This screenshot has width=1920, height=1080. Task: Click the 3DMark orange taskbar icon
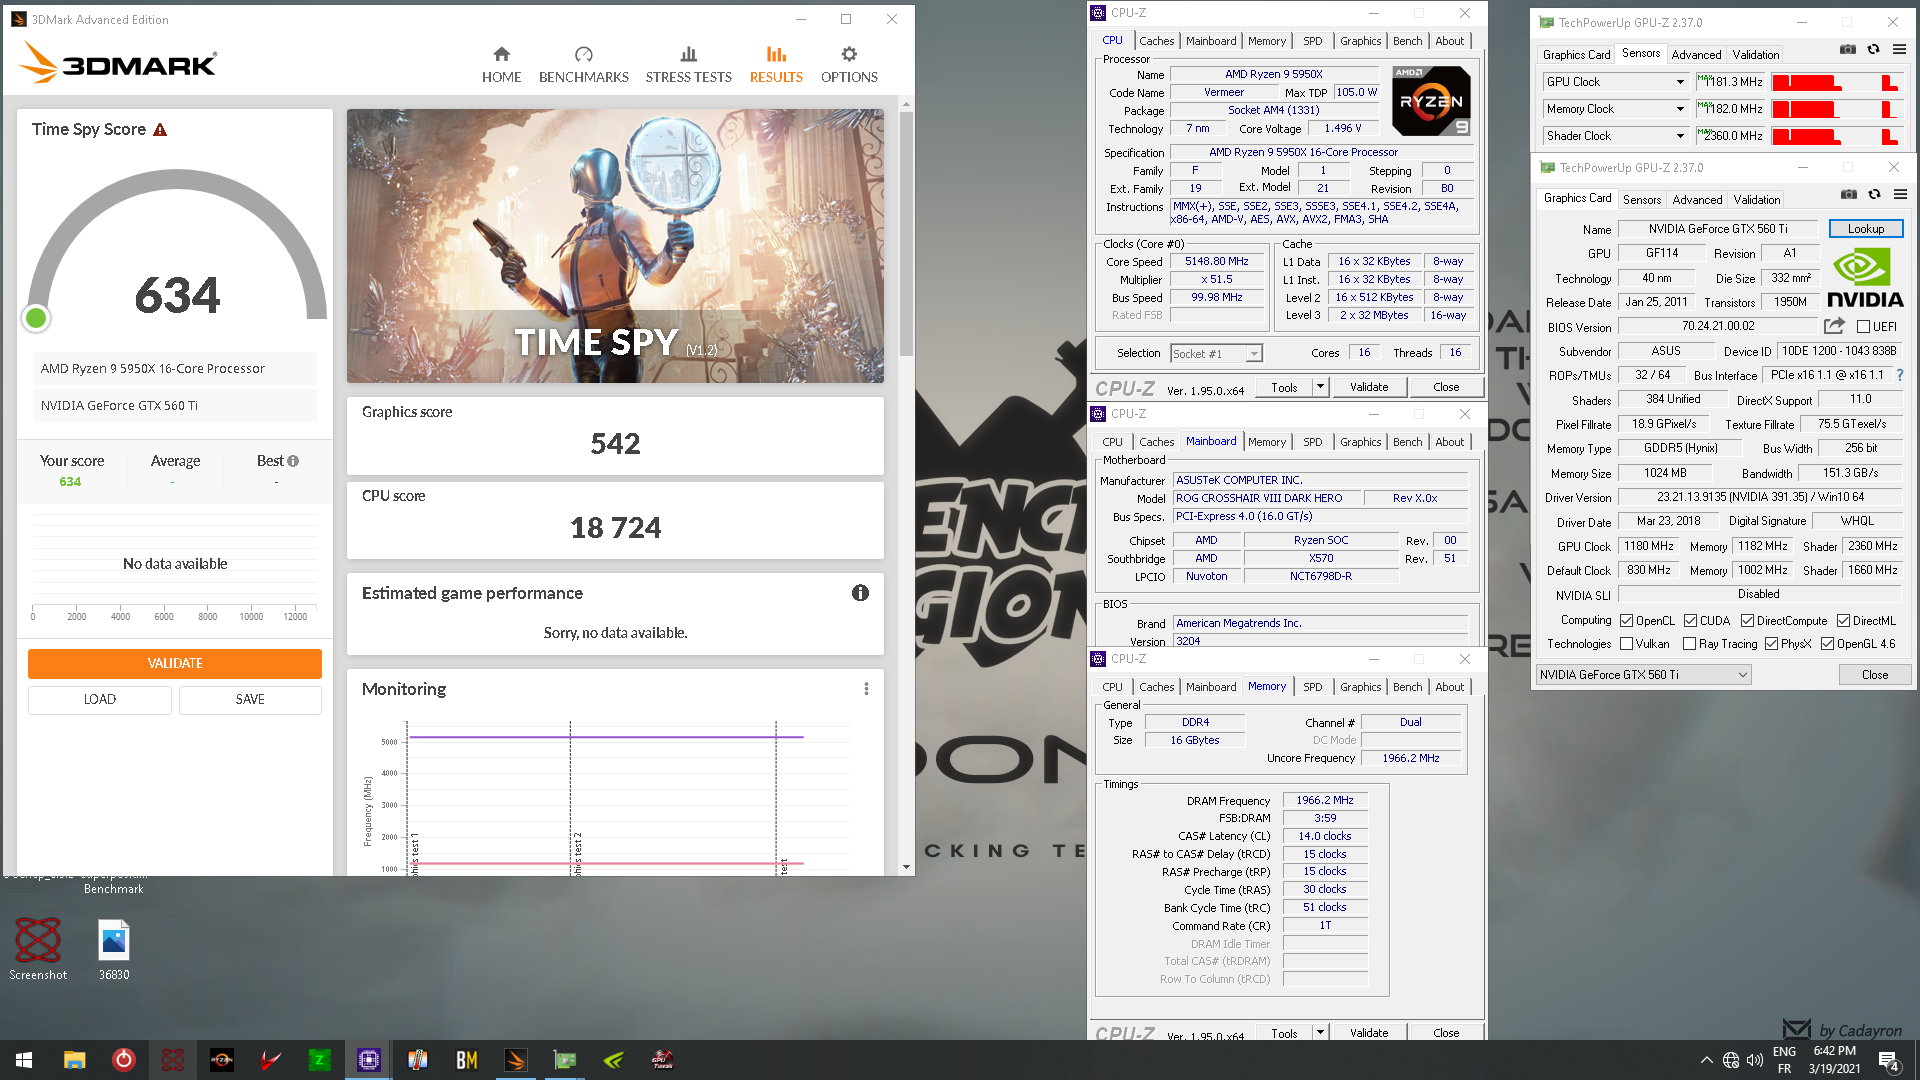(515, 1060)
